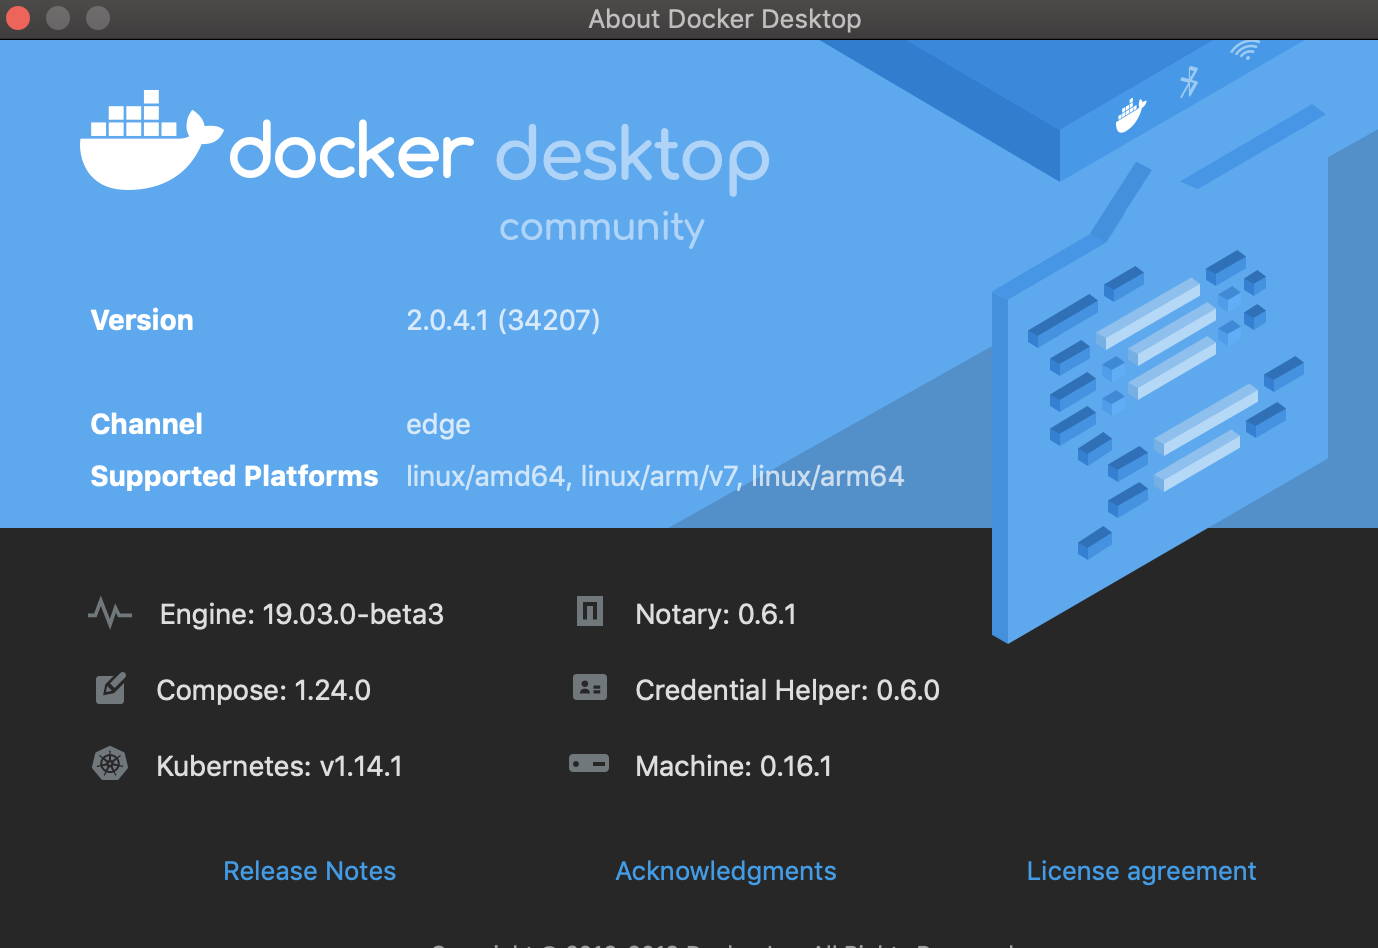
Task: Click the Kubernetes helm wheel icon
Action: pos(110,764)
